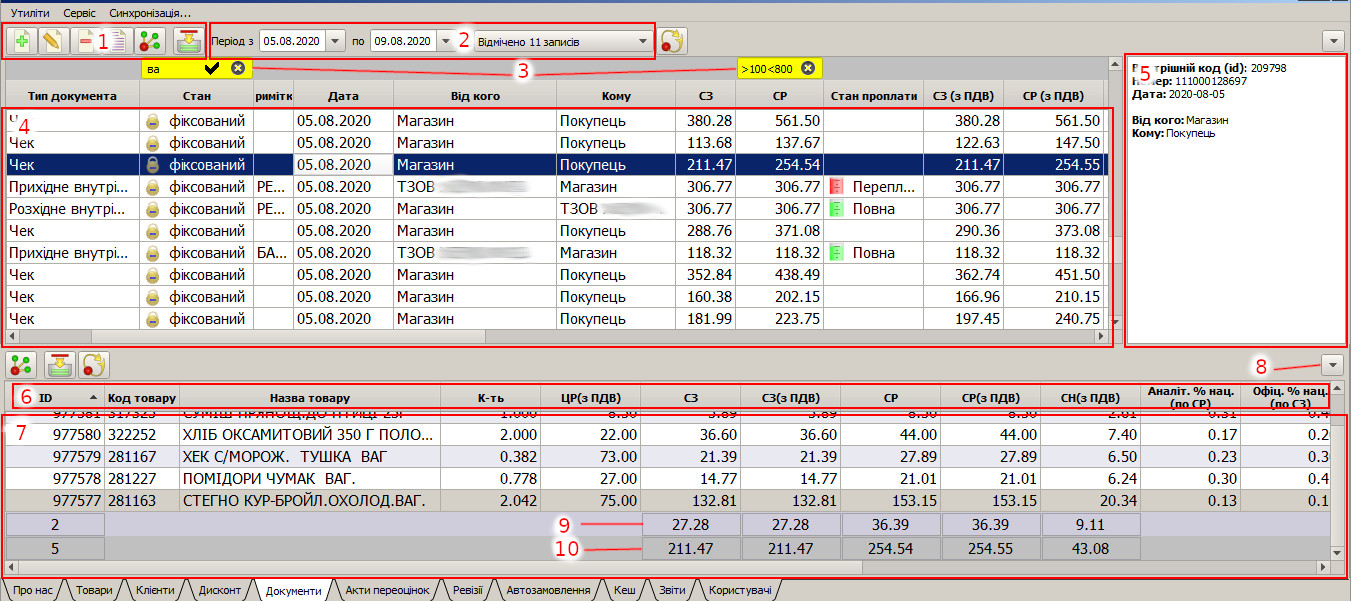Open the Сервіс menu
This screenshot has height=601, width=1351.
point(80,13)
